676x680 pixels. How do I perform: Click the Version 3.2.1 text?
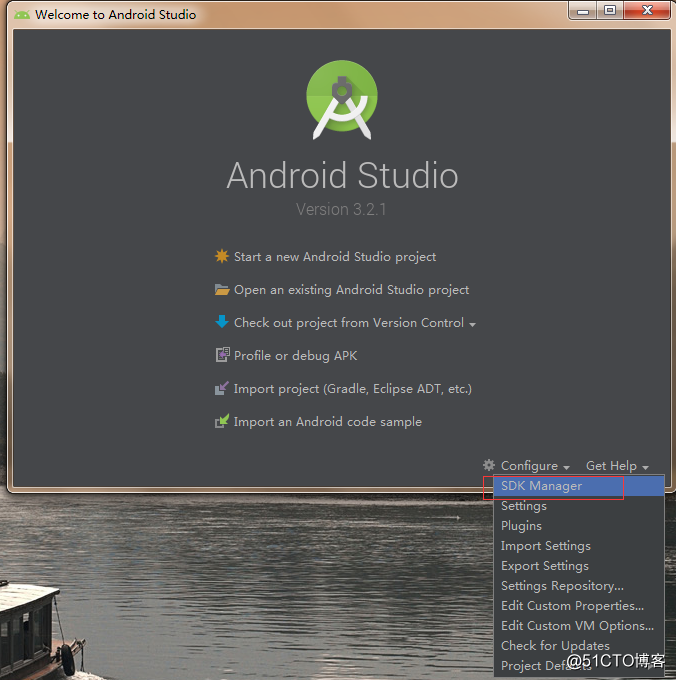(341, 209)
